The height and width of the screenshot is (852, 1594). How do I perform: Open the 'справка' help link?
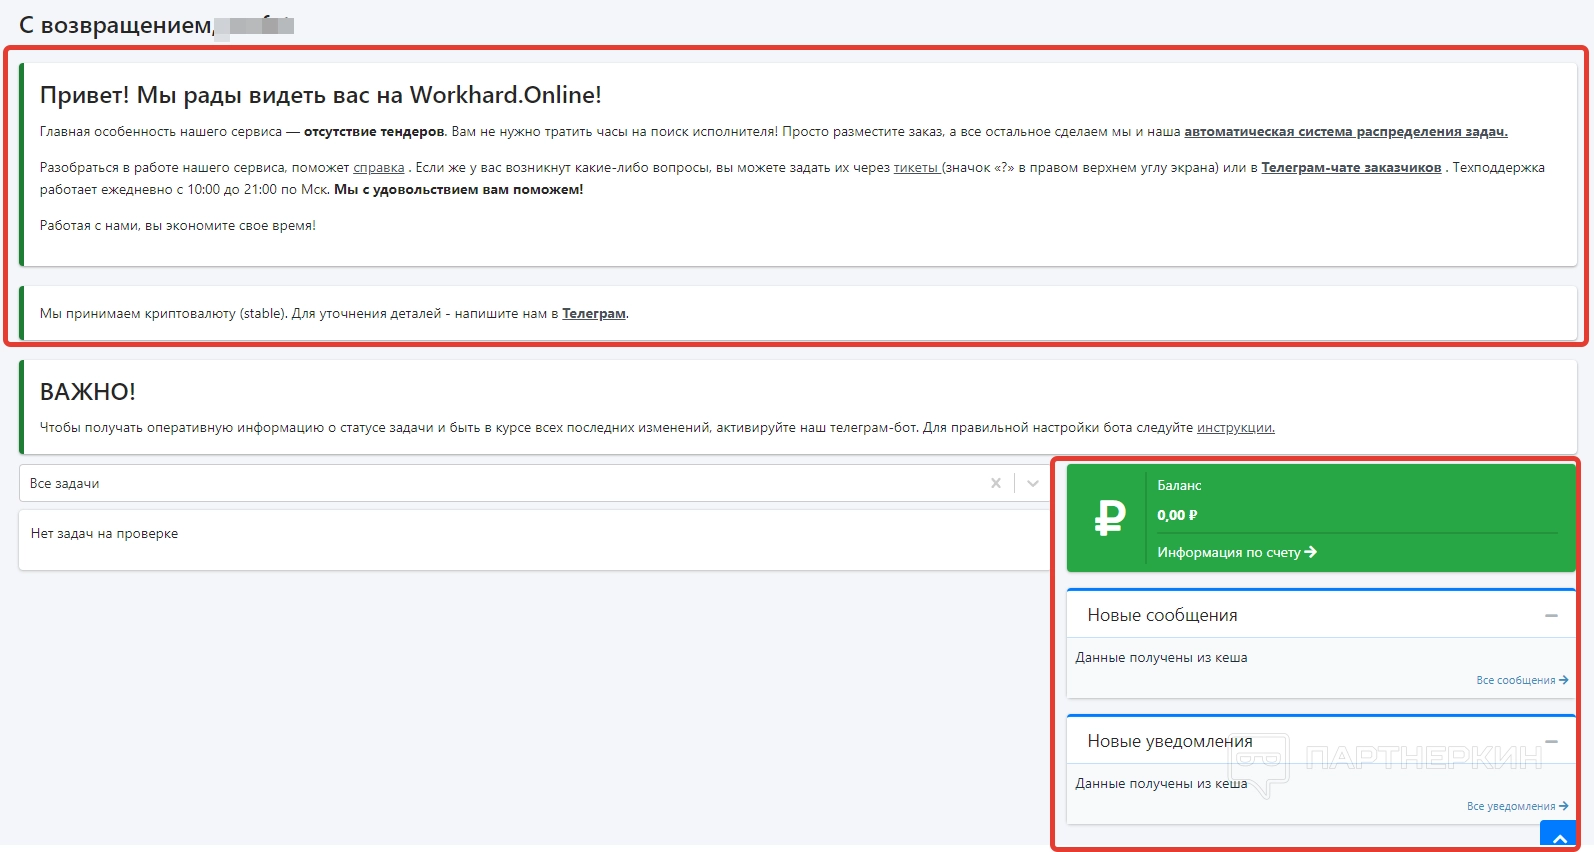[x=379, y=167]
